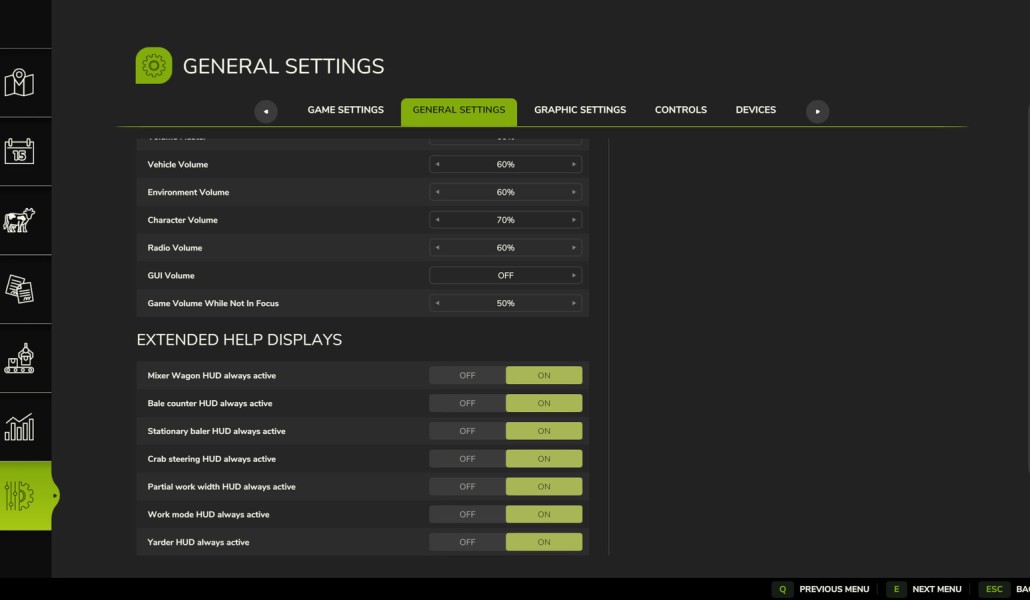
Task: Turn off Bale counter HUD always active
Action: click(x=467, y=403)
